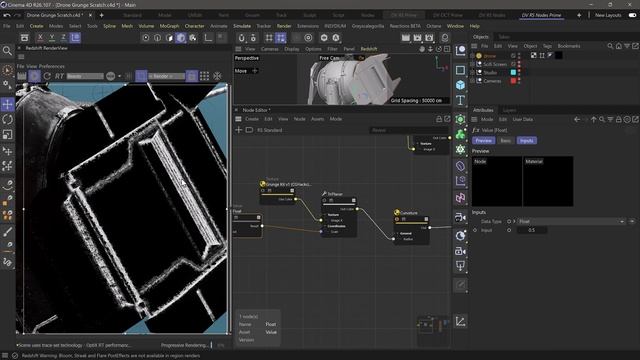Open Node Editor in new window icon
The image size is (640, 360).
pos(447,119)
